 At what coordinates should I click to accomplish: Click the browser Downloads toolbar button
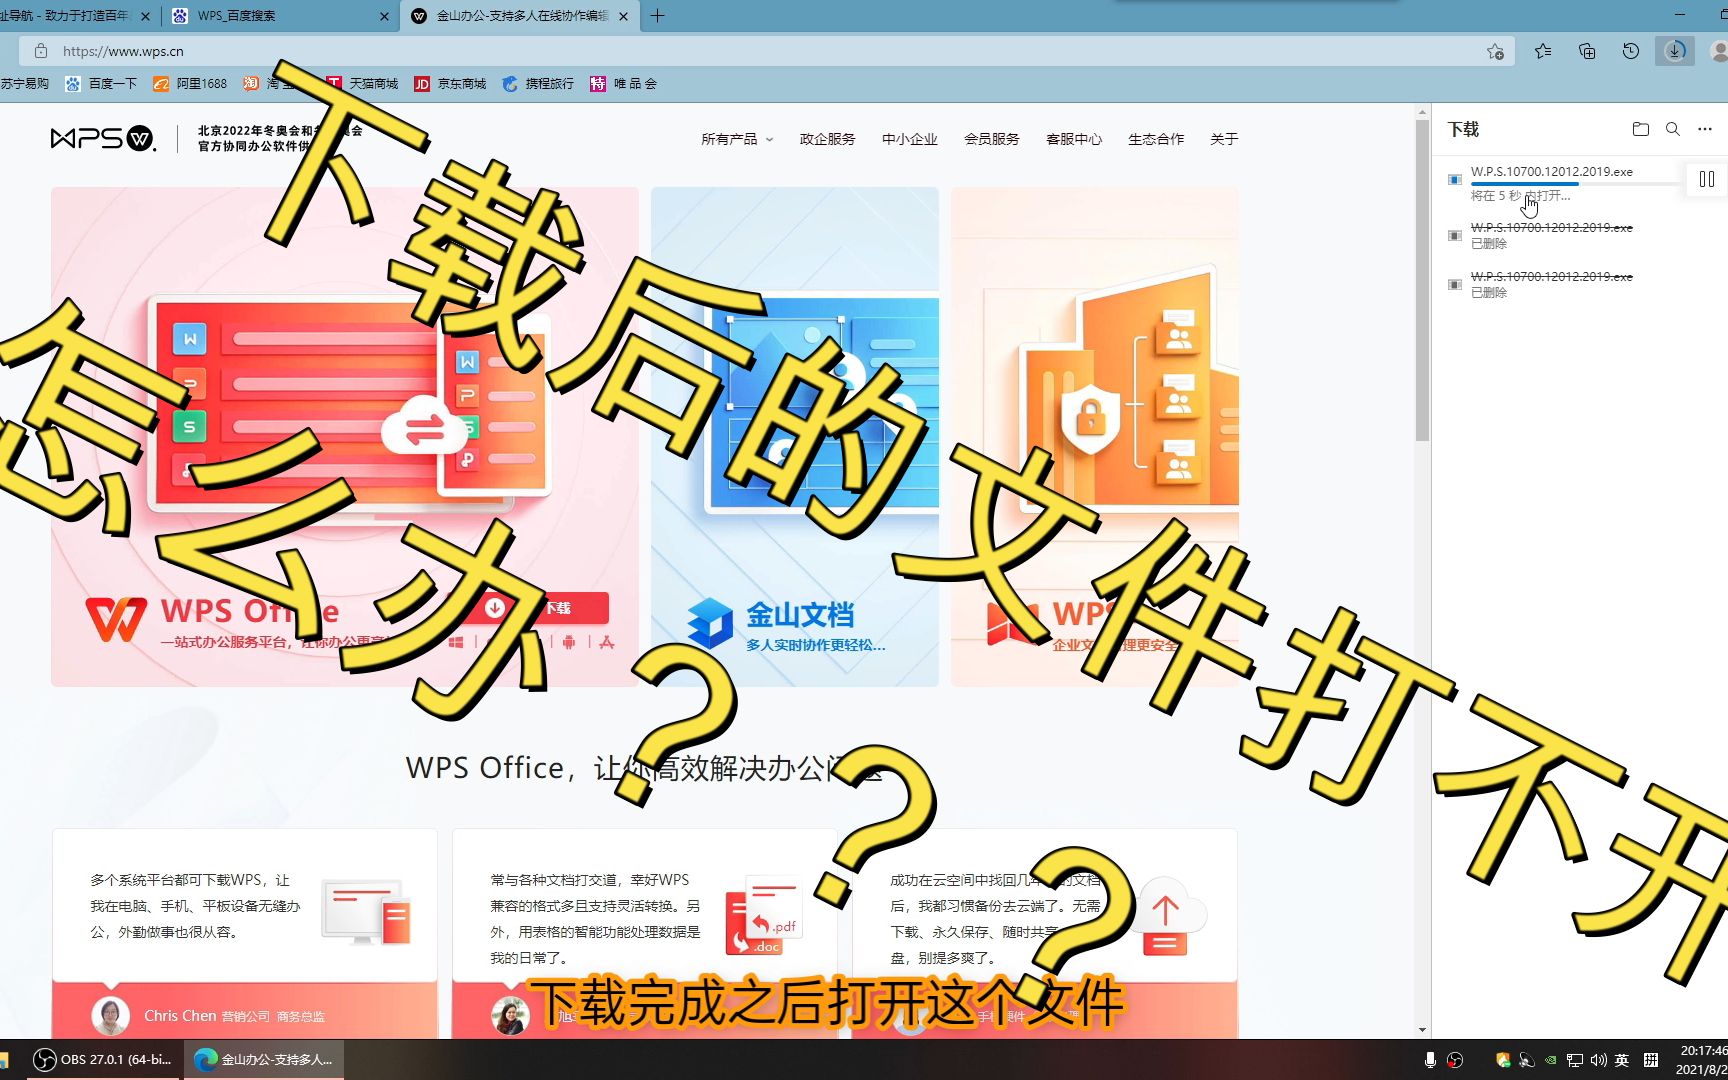click(x=1674, y=51)
